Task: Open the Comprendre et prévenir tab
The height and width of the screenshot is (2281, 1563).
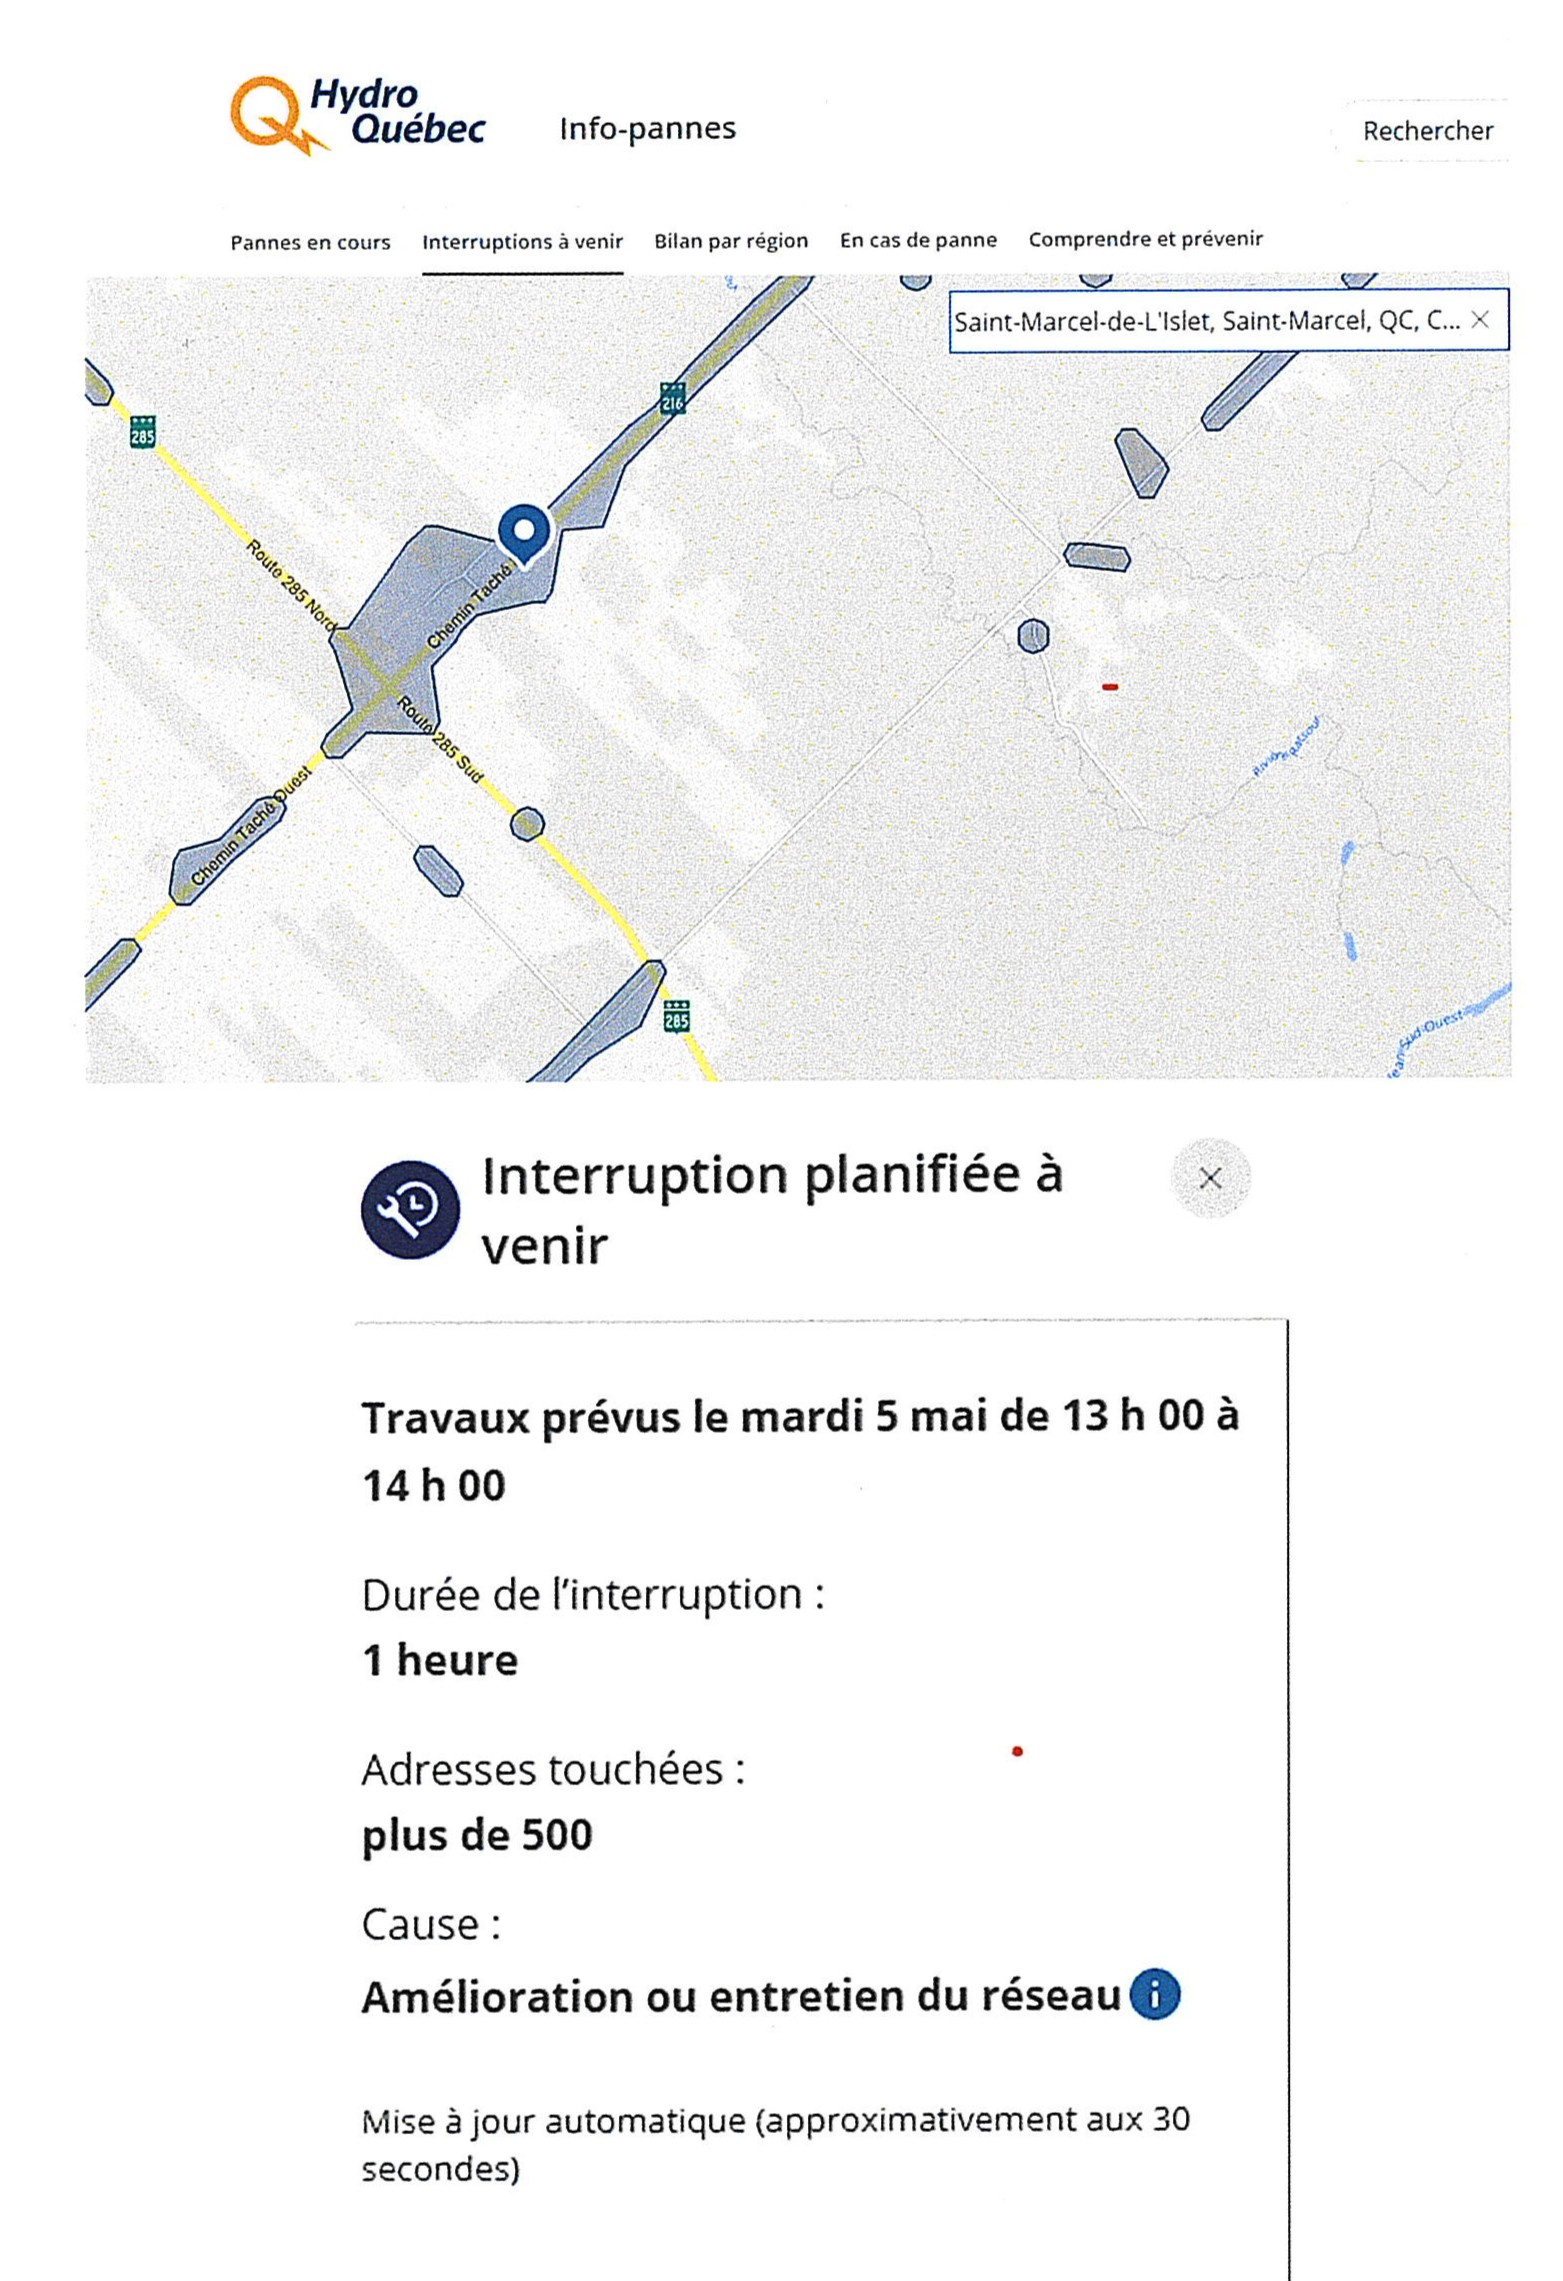Action: pyautogui.click(x=1146, y=239)
